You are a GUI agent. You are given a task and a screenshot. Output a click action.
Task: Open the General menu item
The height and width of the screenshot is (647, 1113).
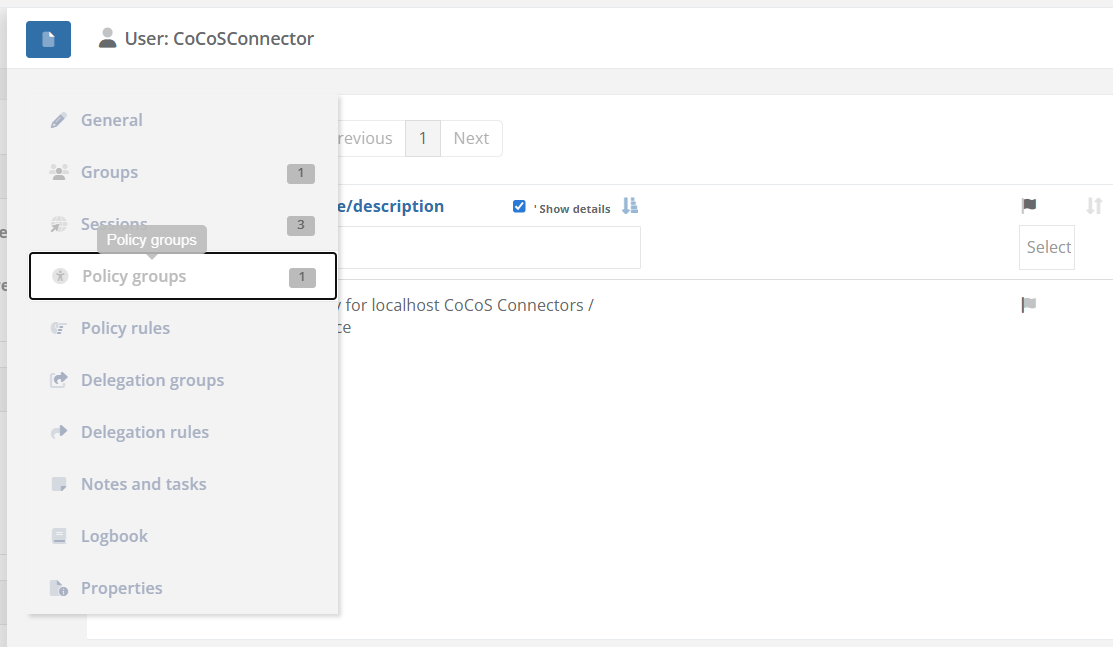182,121
